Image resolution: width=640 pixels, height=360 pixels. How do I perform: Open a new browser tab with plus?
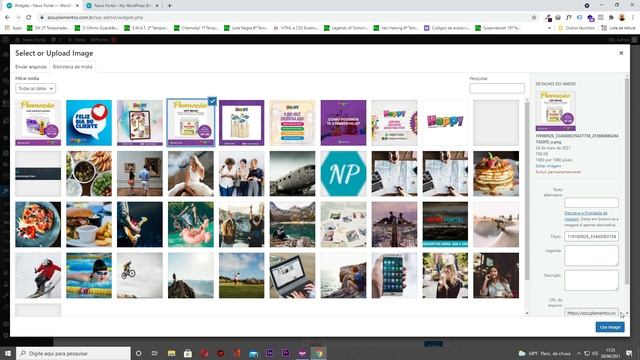point(169,6)
